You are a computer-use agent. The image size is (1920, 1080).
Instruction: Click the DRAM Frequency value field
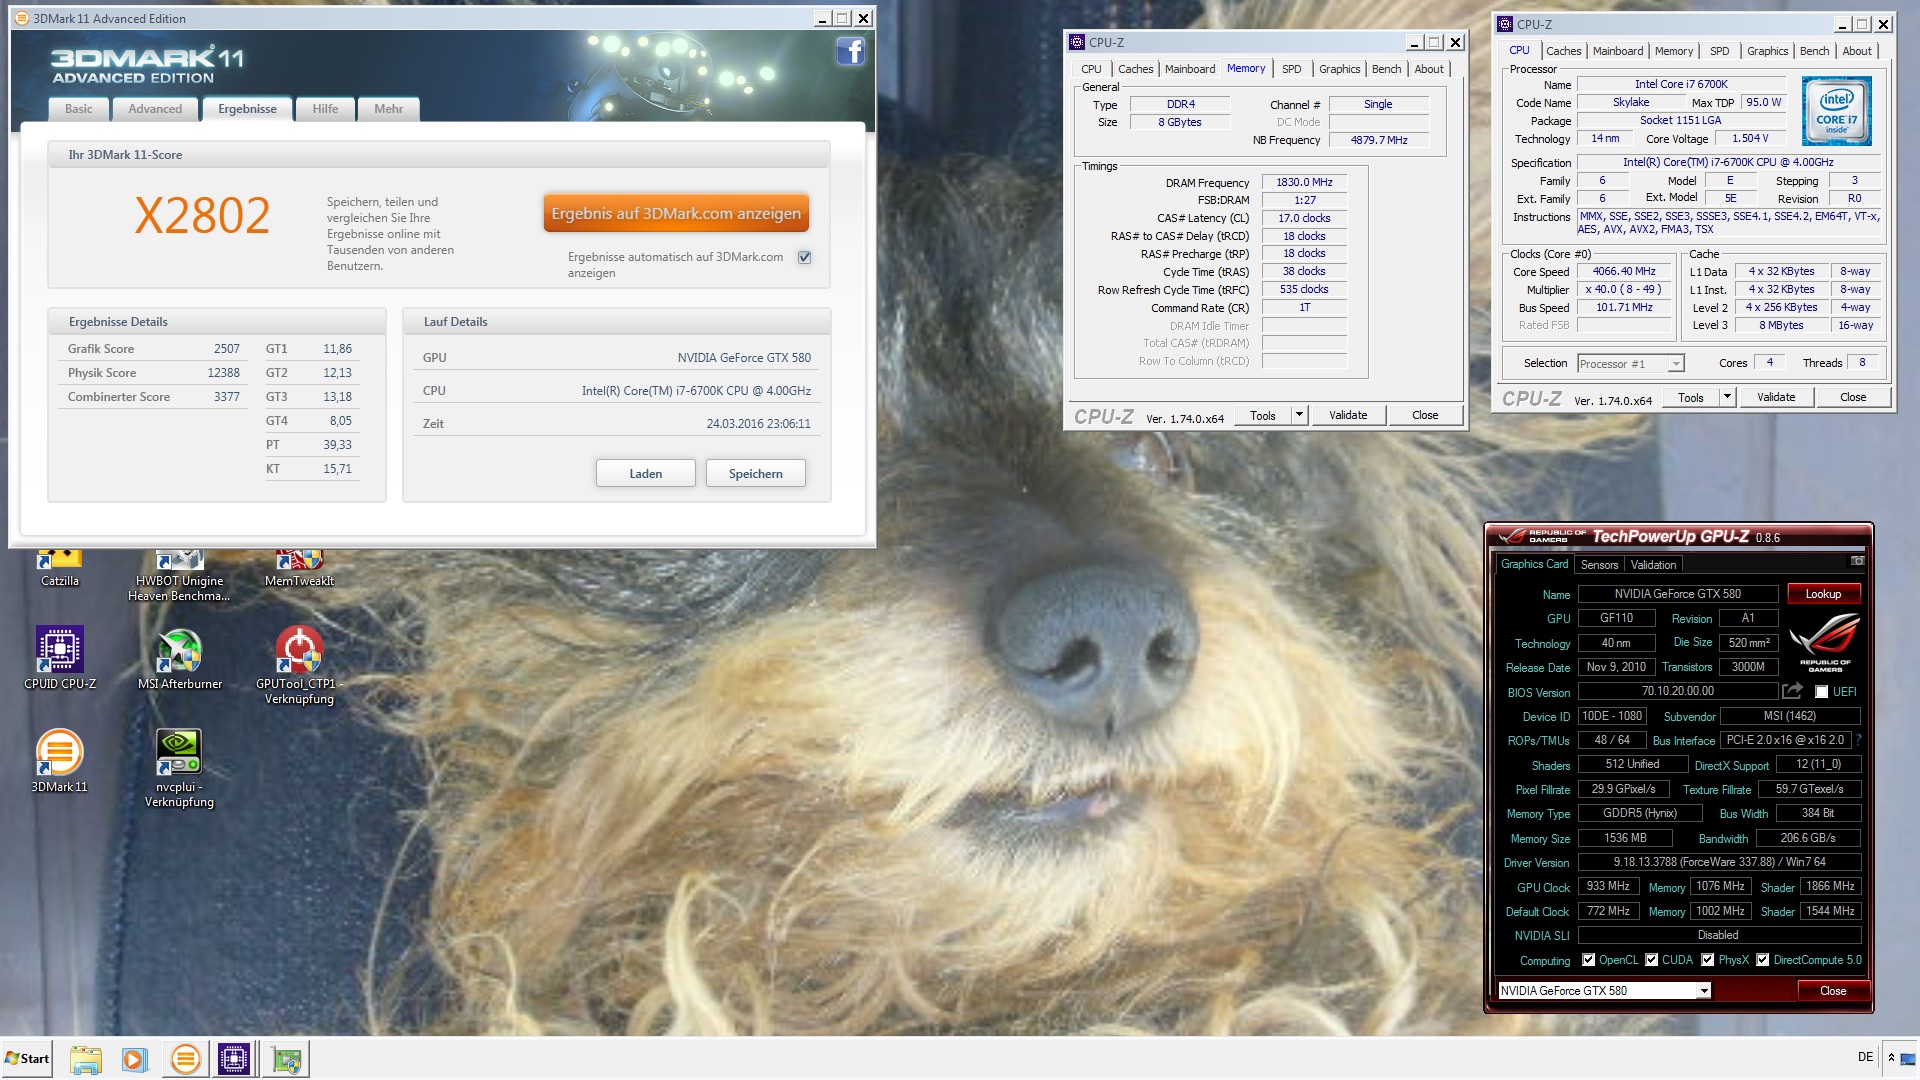pos(1304,182)
